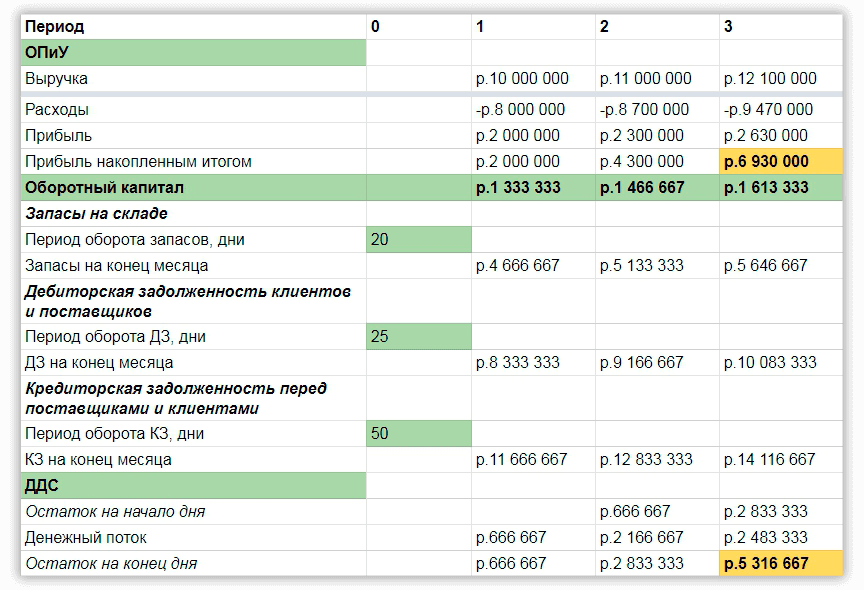
Task: Click the ДЗ turnover days cell containing 25
Action: pyautogui.click(x=418, y=336)
